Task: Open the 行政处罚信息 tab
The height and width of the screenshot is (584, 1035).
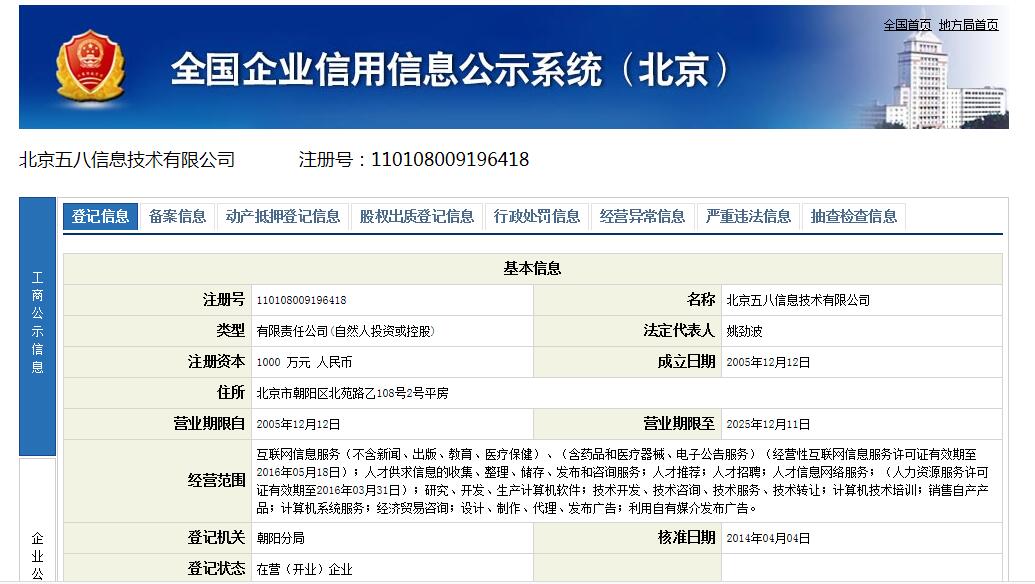Action: tap(536, 216)
